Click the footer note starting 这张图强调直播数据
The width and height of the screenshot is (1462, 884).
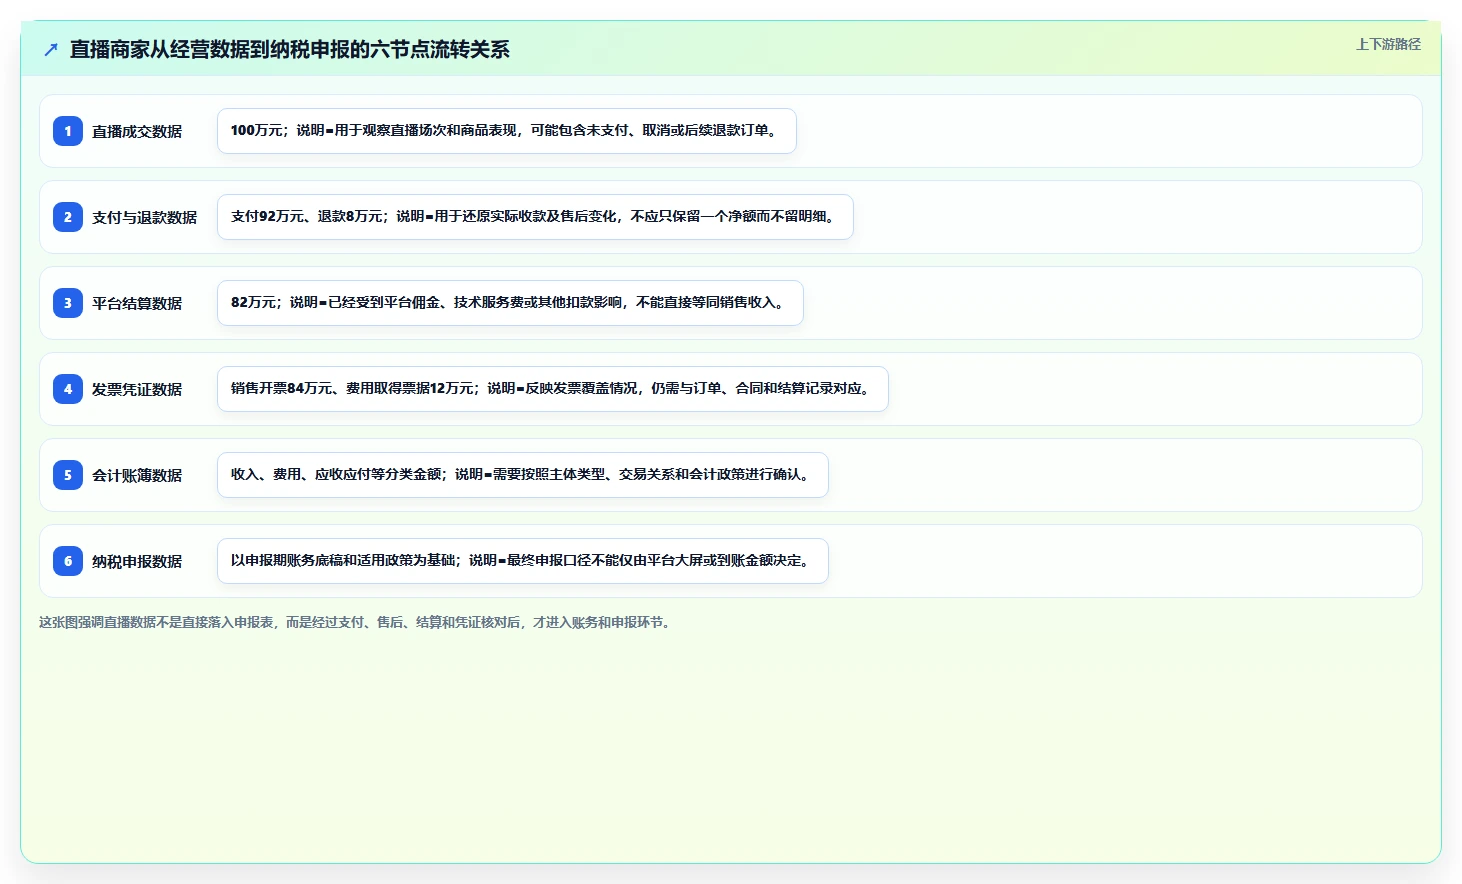click(356, 622)
